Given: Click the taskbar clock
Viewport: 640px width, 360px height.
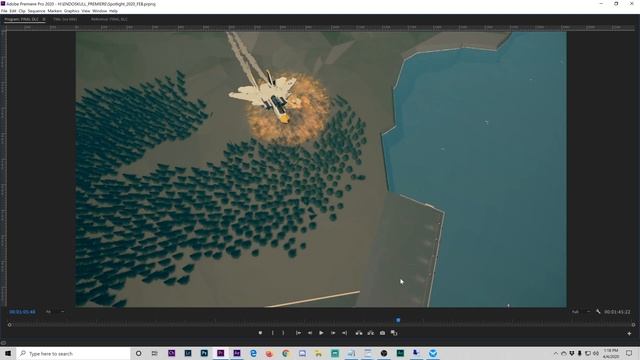Looking at the screenshot, I should coord(611,353).
